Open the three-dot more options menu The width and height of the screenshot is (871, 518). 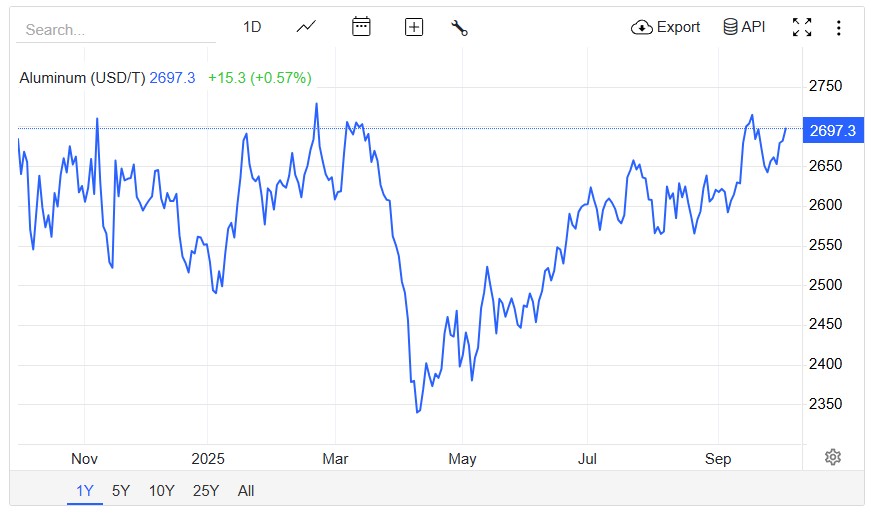(838, 27)
